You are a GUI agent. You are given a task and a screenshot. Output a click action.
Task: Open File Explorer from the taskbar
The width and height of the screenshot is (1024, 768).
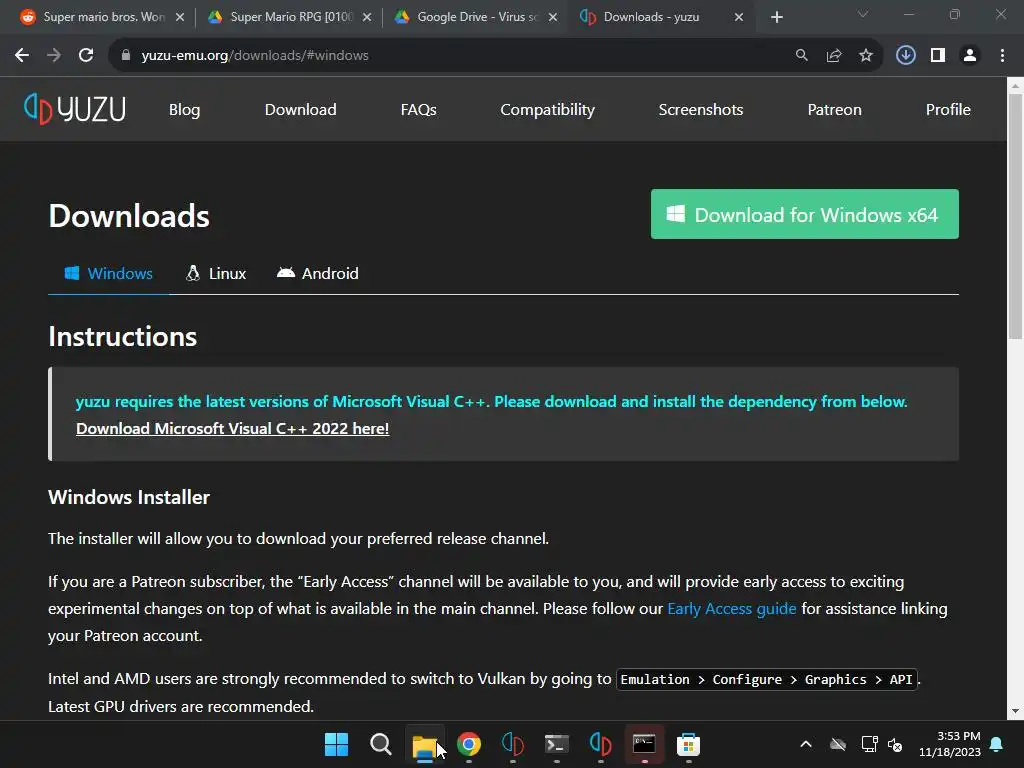tap(424, 744)
